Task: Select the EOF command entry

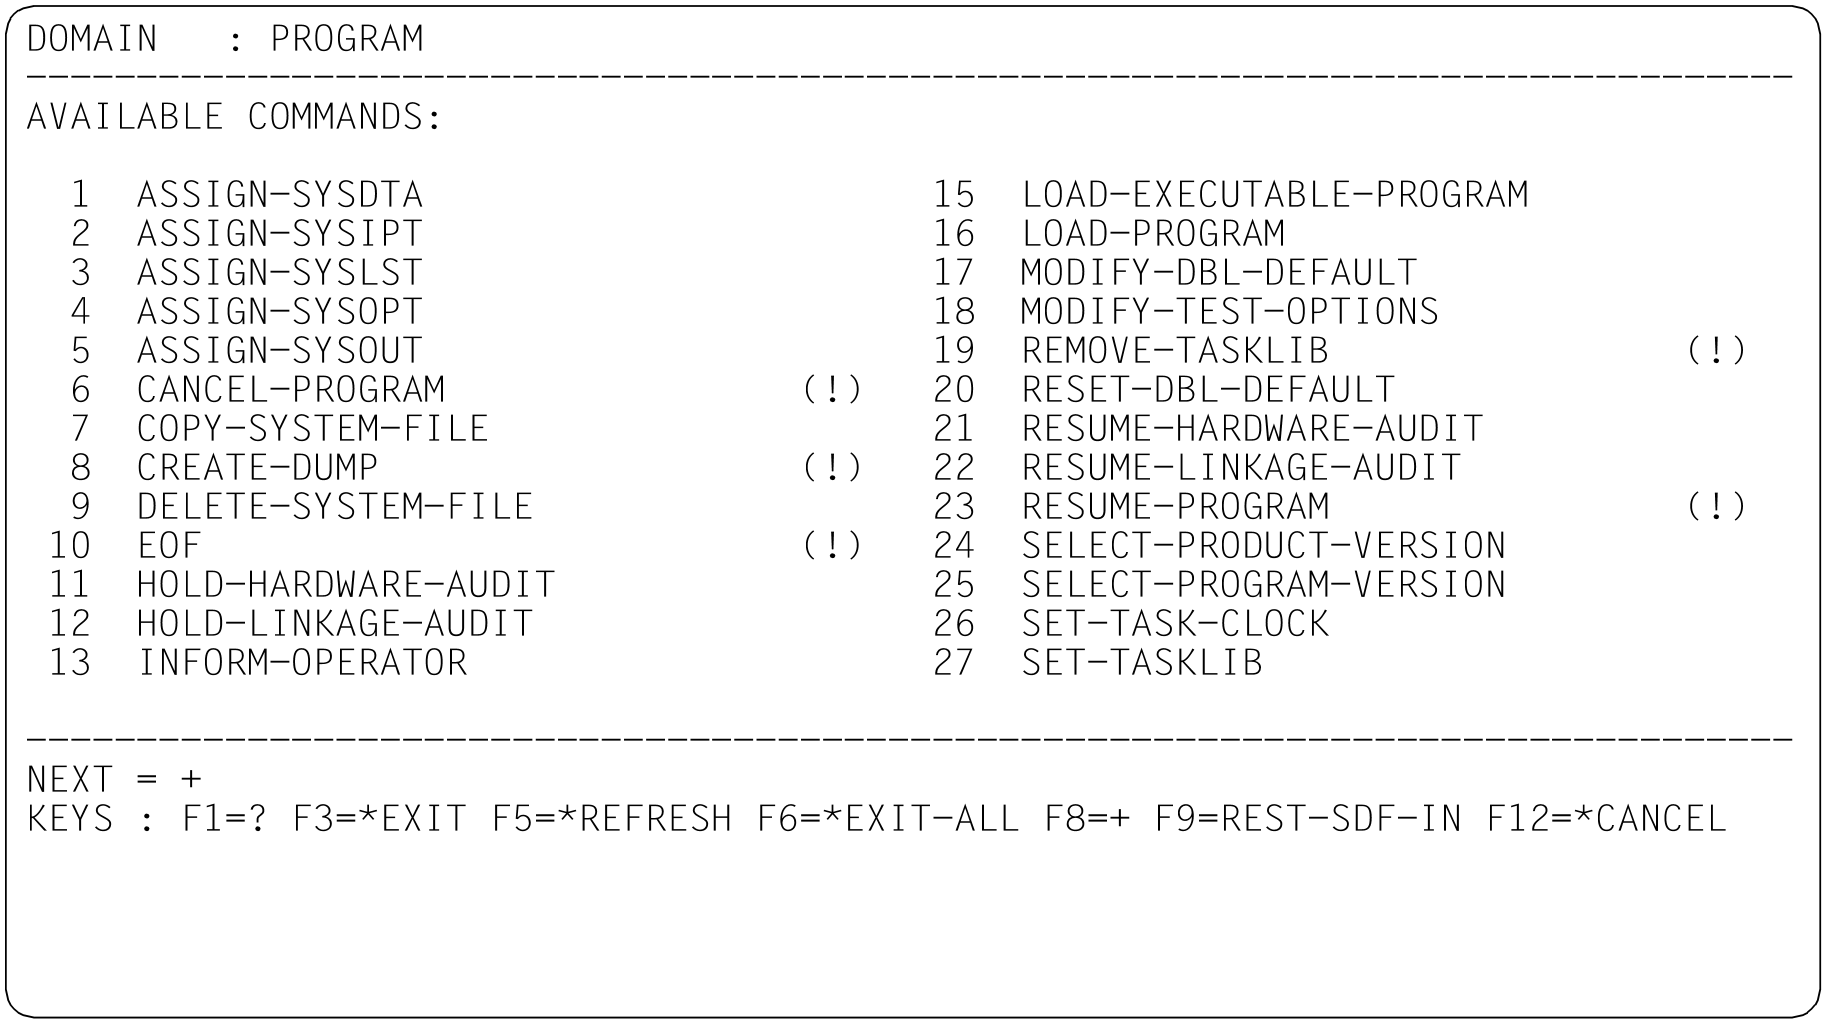Action: click(170, 545)
